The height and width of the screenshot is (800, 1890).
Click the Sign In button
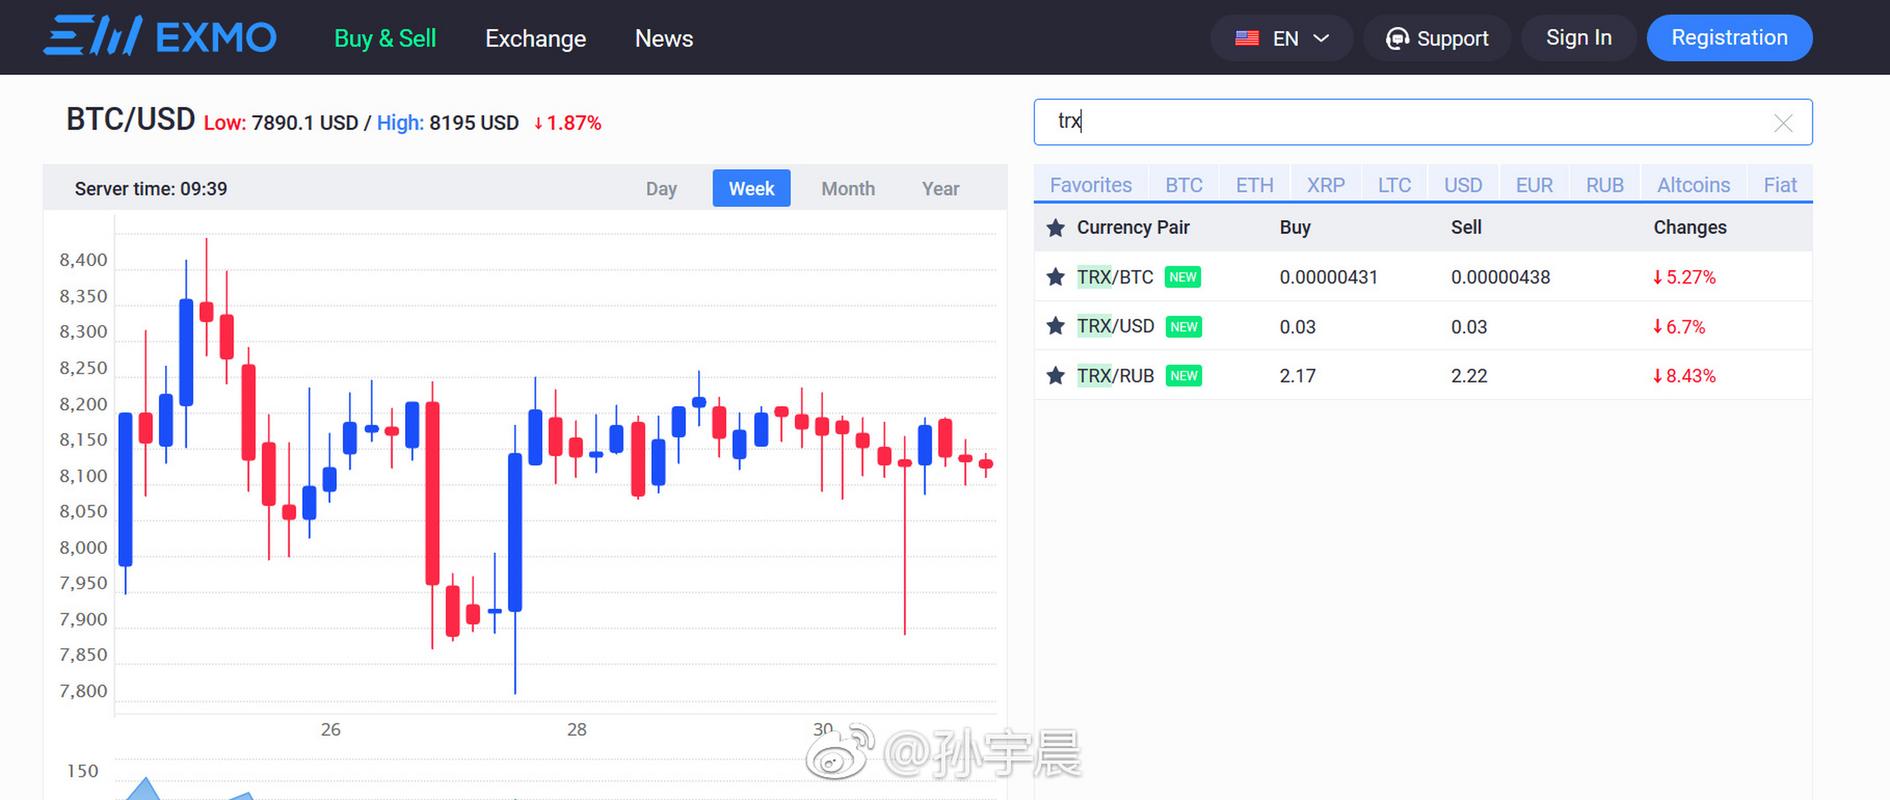pos(1579,38)
